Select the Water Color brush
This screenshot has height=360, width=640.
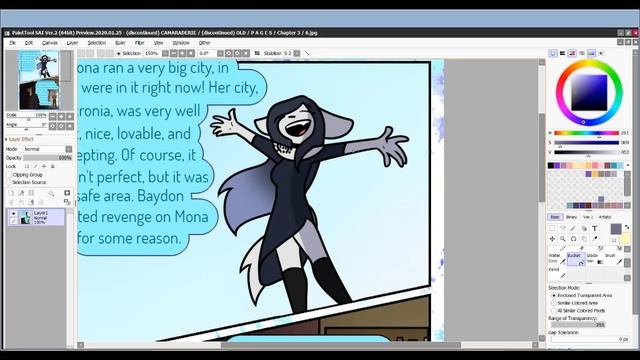point(557,259)
